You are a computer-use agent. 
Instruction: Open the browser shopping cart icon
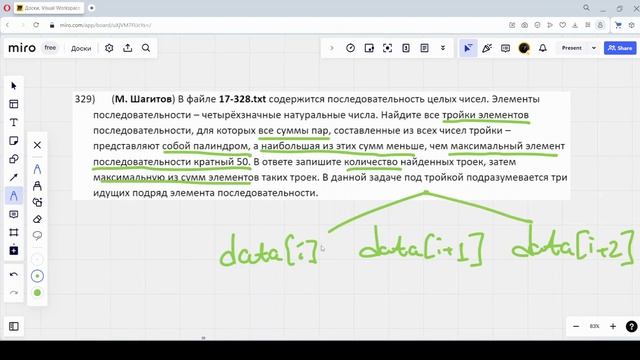[x=618, y=25]
